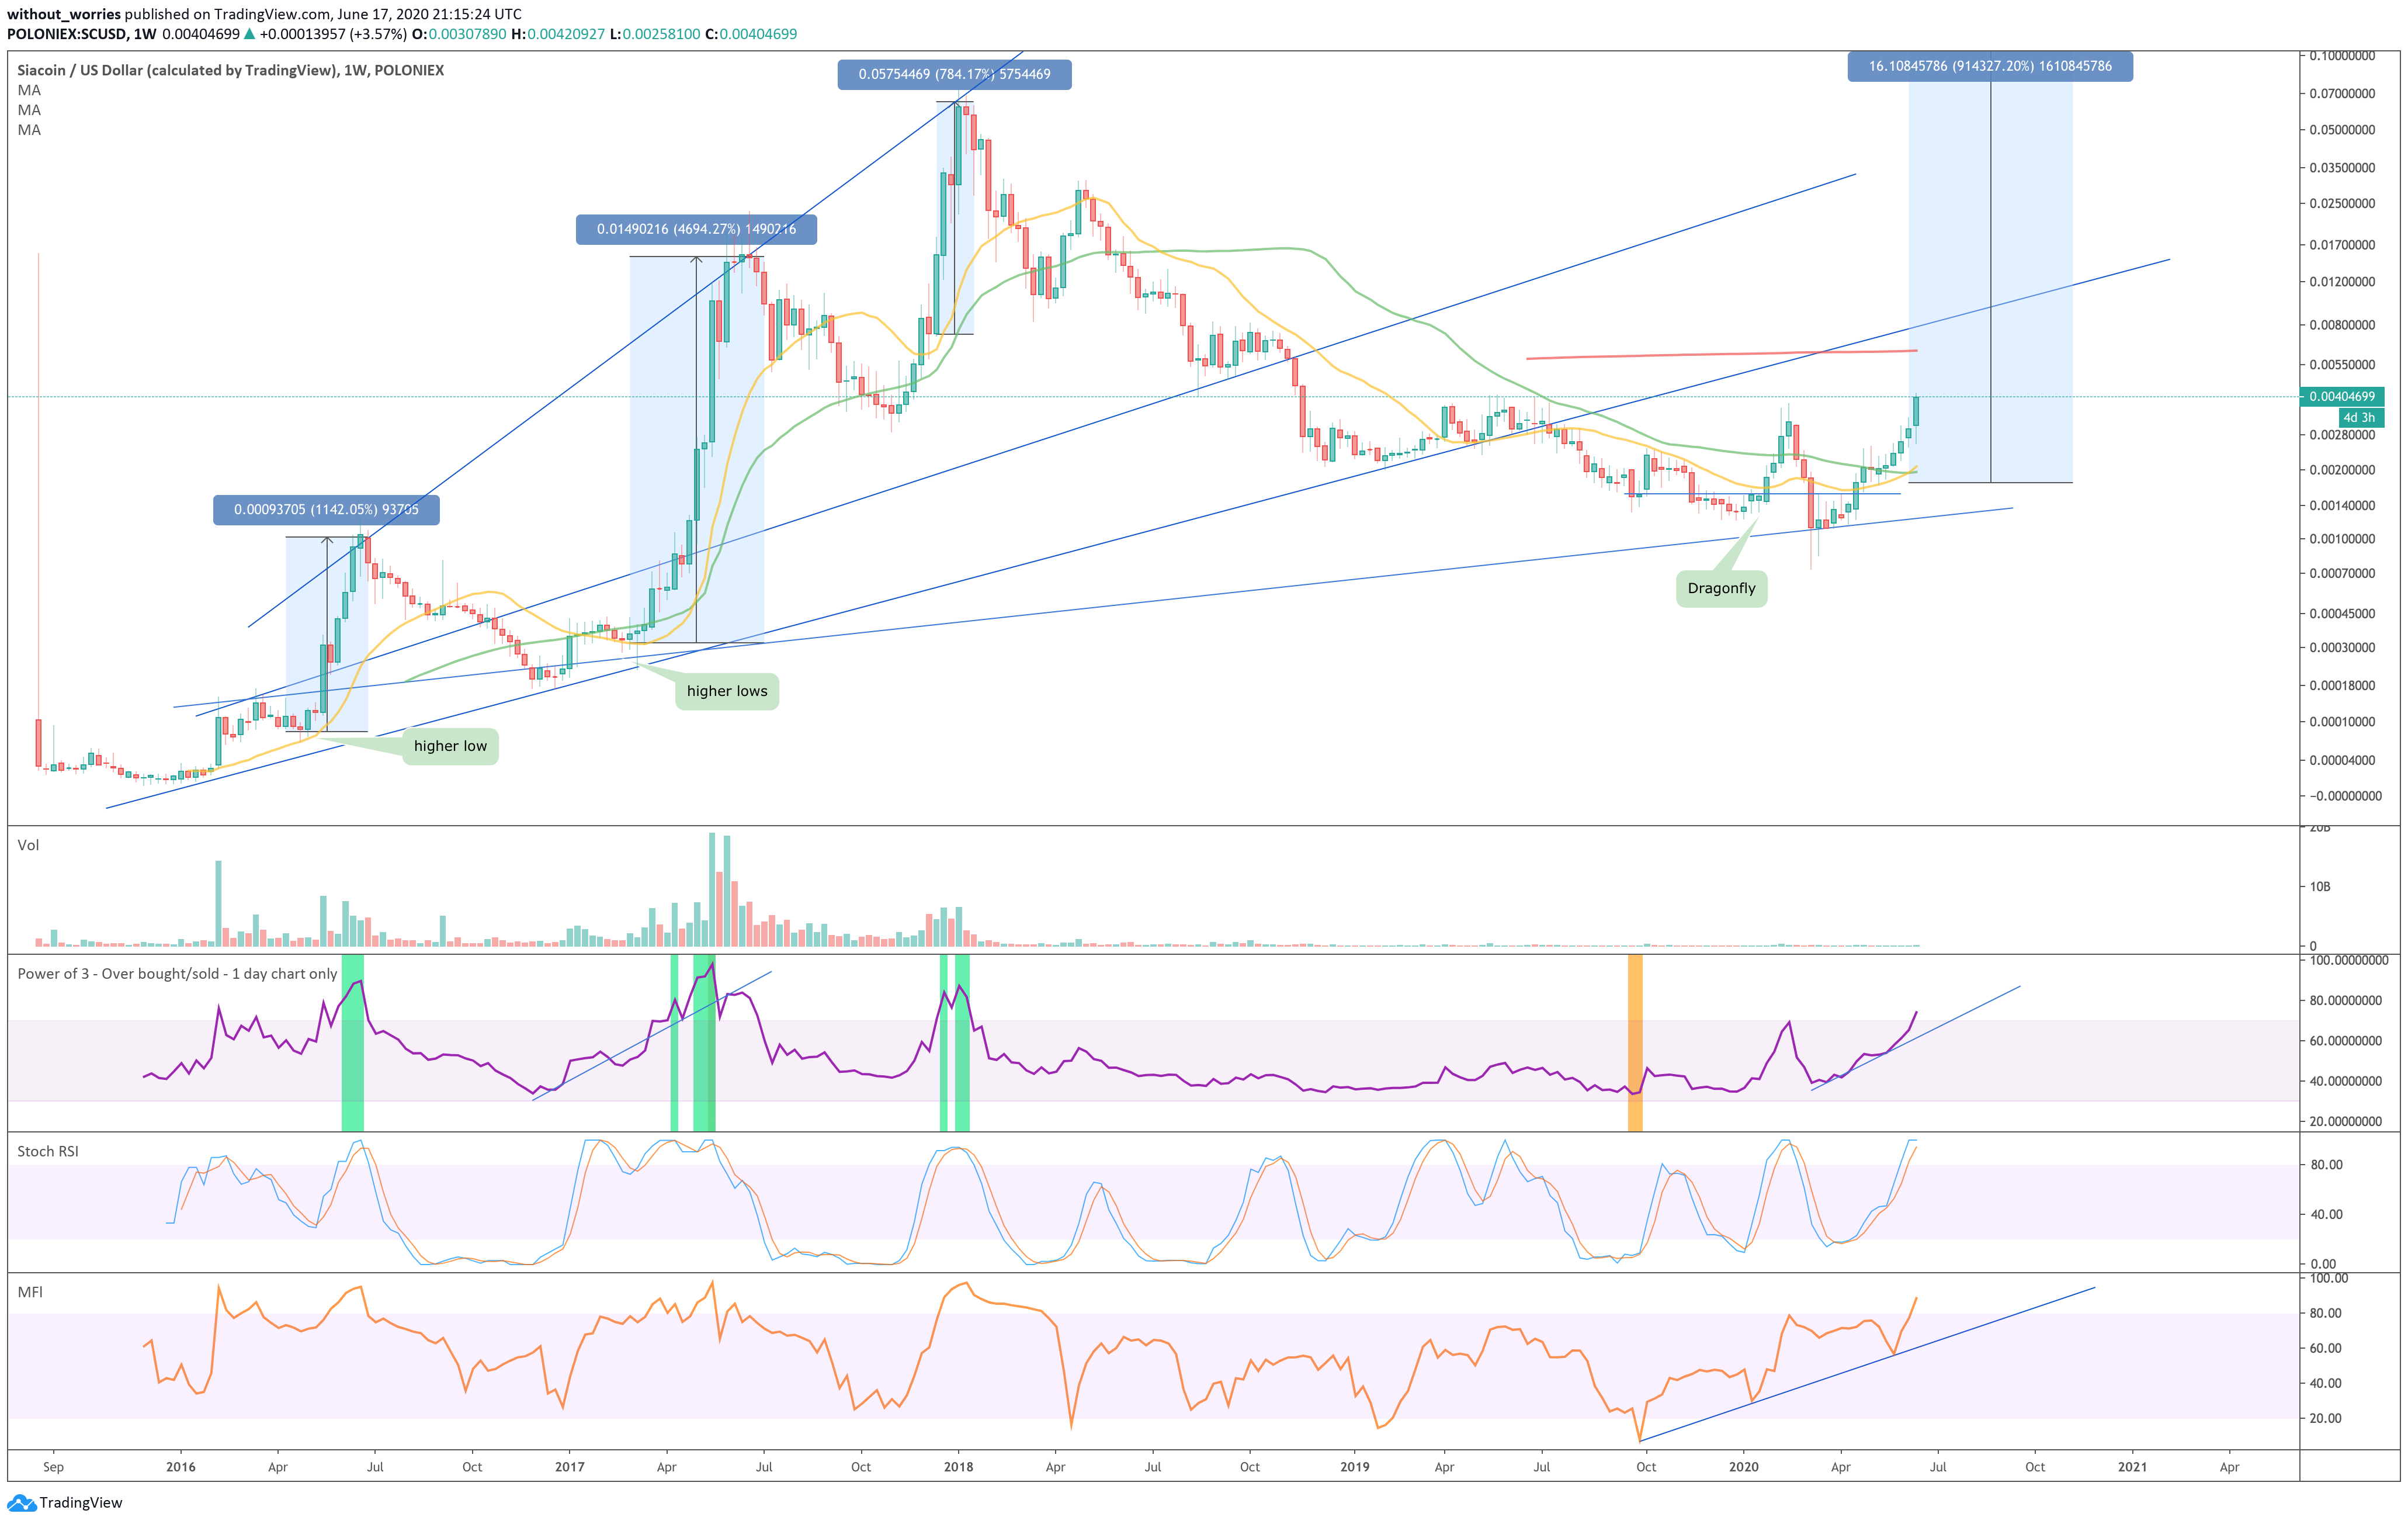Open the Siacoin / US Dollar chart title
This screenshot has width=2408, height=1524.
(230, 70)
